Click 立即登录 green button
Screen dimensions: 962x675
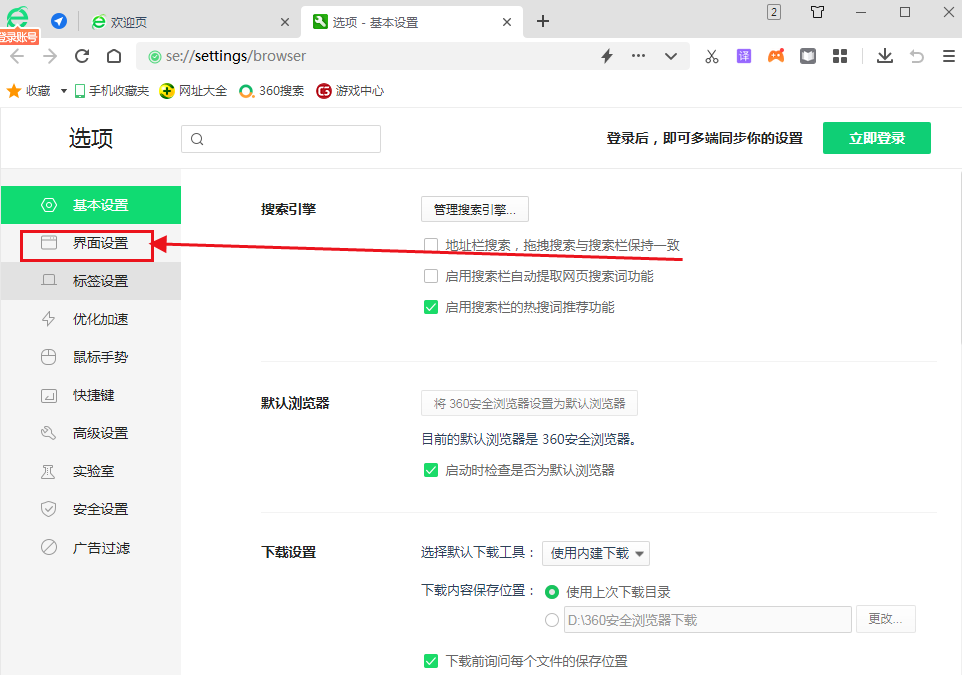point(877,138)
